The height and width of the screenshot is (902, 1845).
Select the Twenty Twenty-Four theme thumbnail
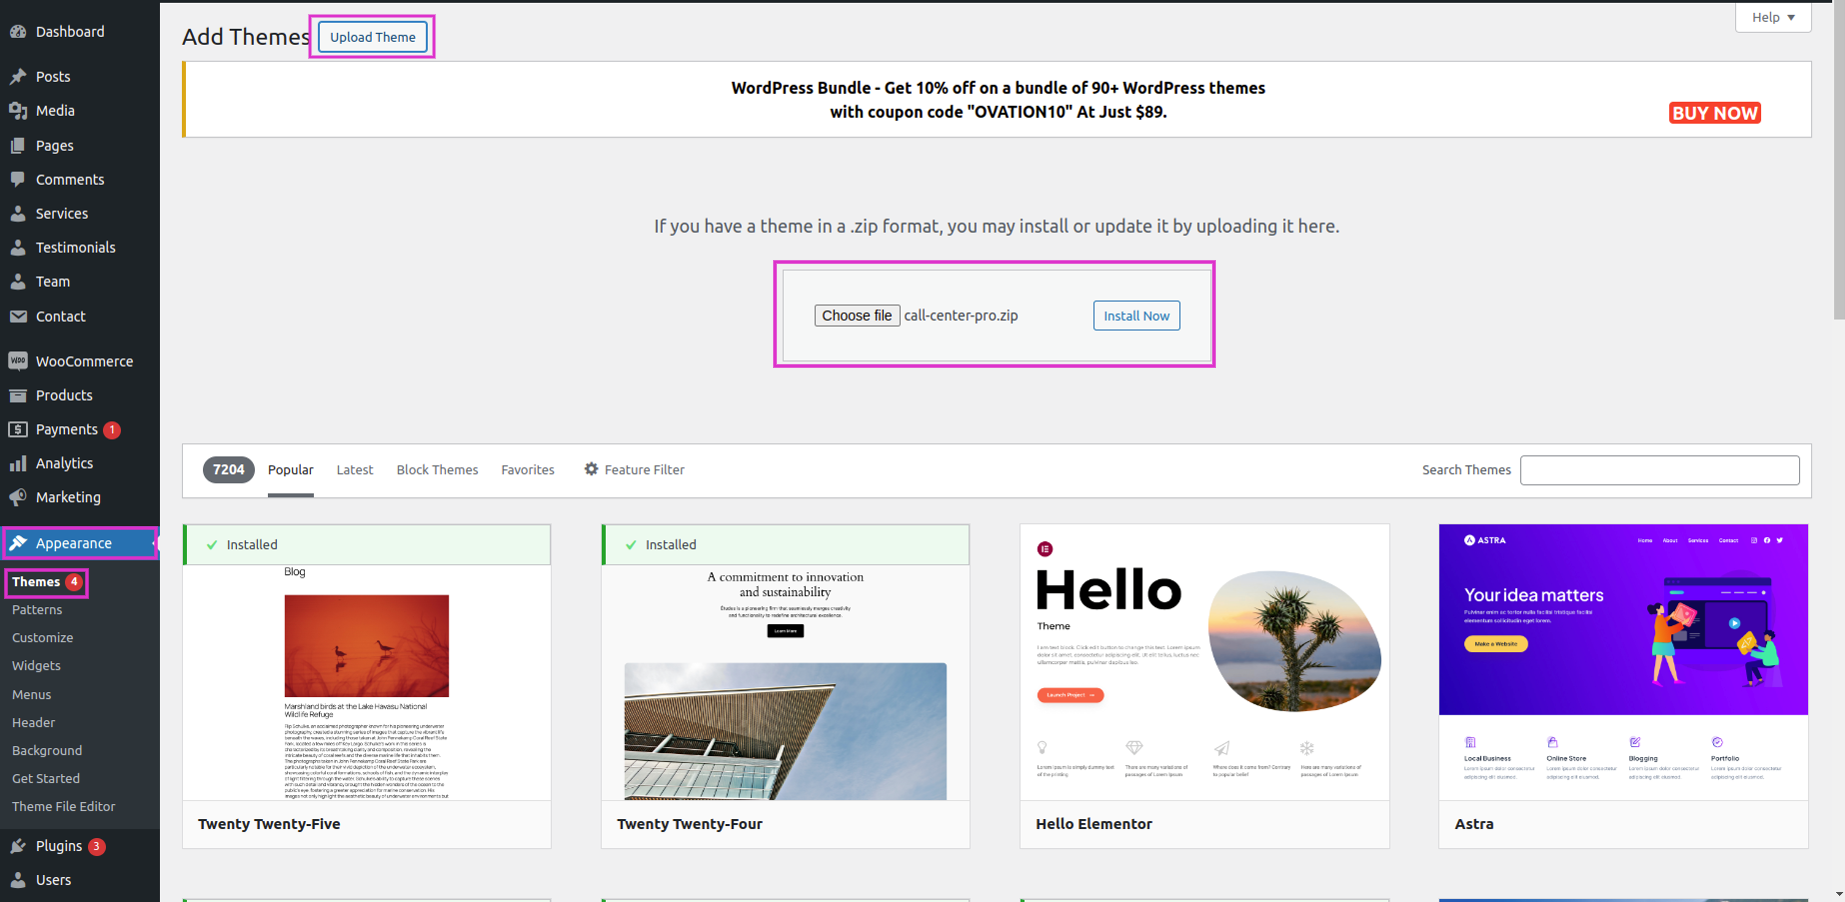point(785,682)
